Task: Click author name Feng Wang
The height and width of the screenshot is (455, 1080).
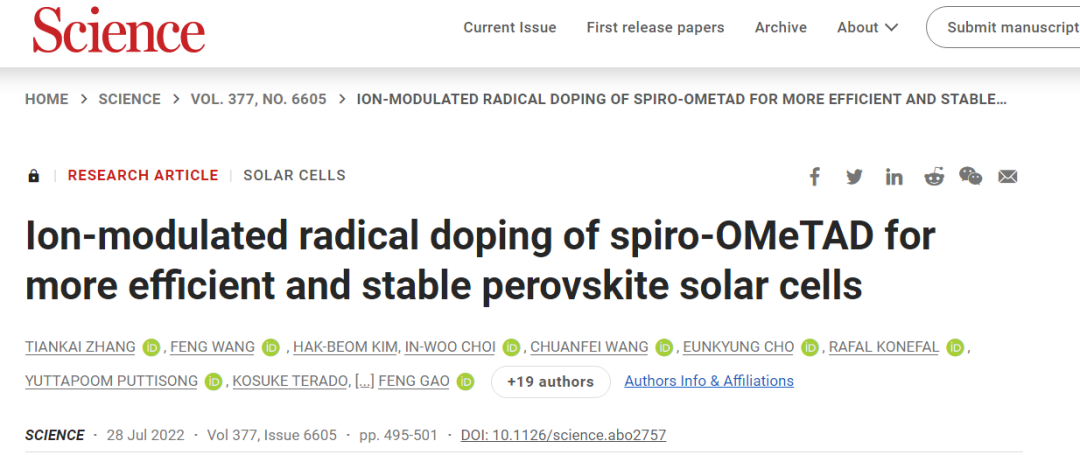Action: 214,347
